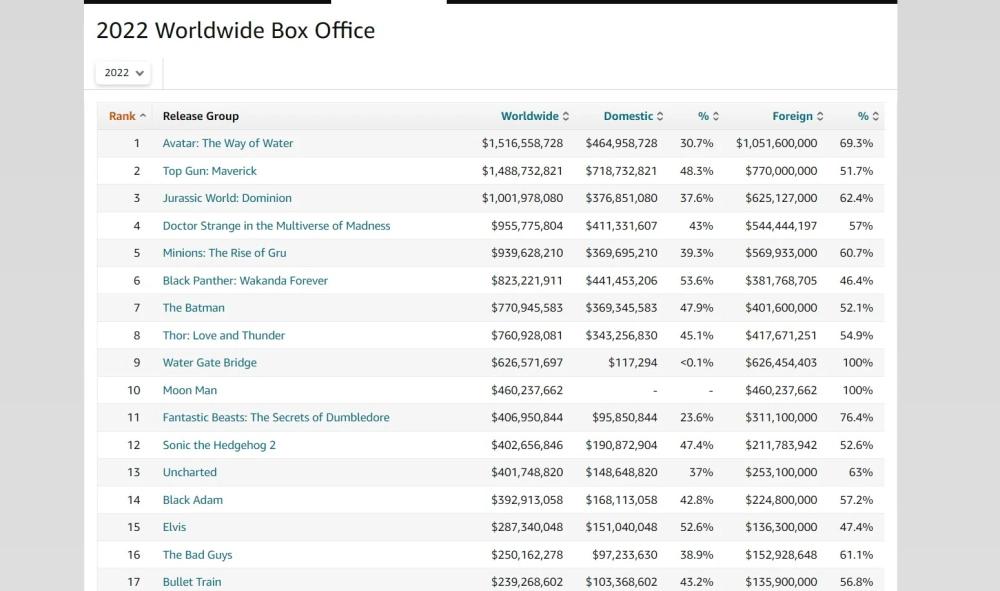Click Jurassic World: Dominion title
This screenshot has height=591, width=1000.
pyautogui.click(x=227, y=198)
